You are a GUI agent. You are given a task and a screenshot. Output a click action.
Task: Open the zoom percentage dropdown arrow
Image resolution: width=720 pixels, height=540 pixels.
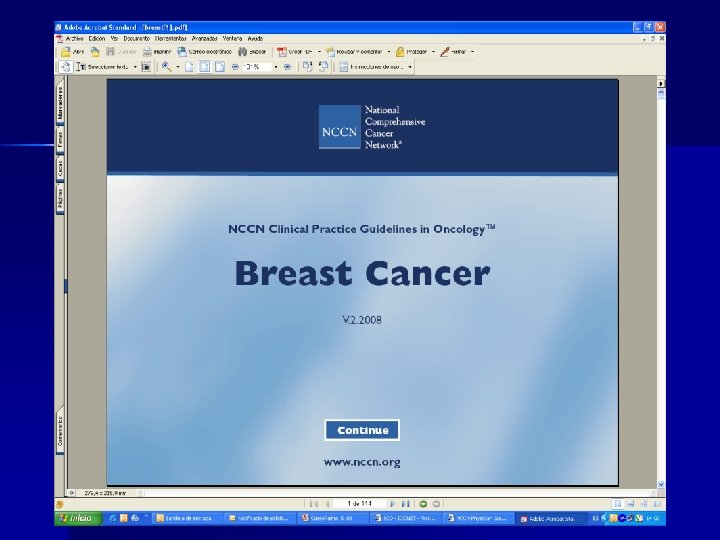[x=276, y=67]
